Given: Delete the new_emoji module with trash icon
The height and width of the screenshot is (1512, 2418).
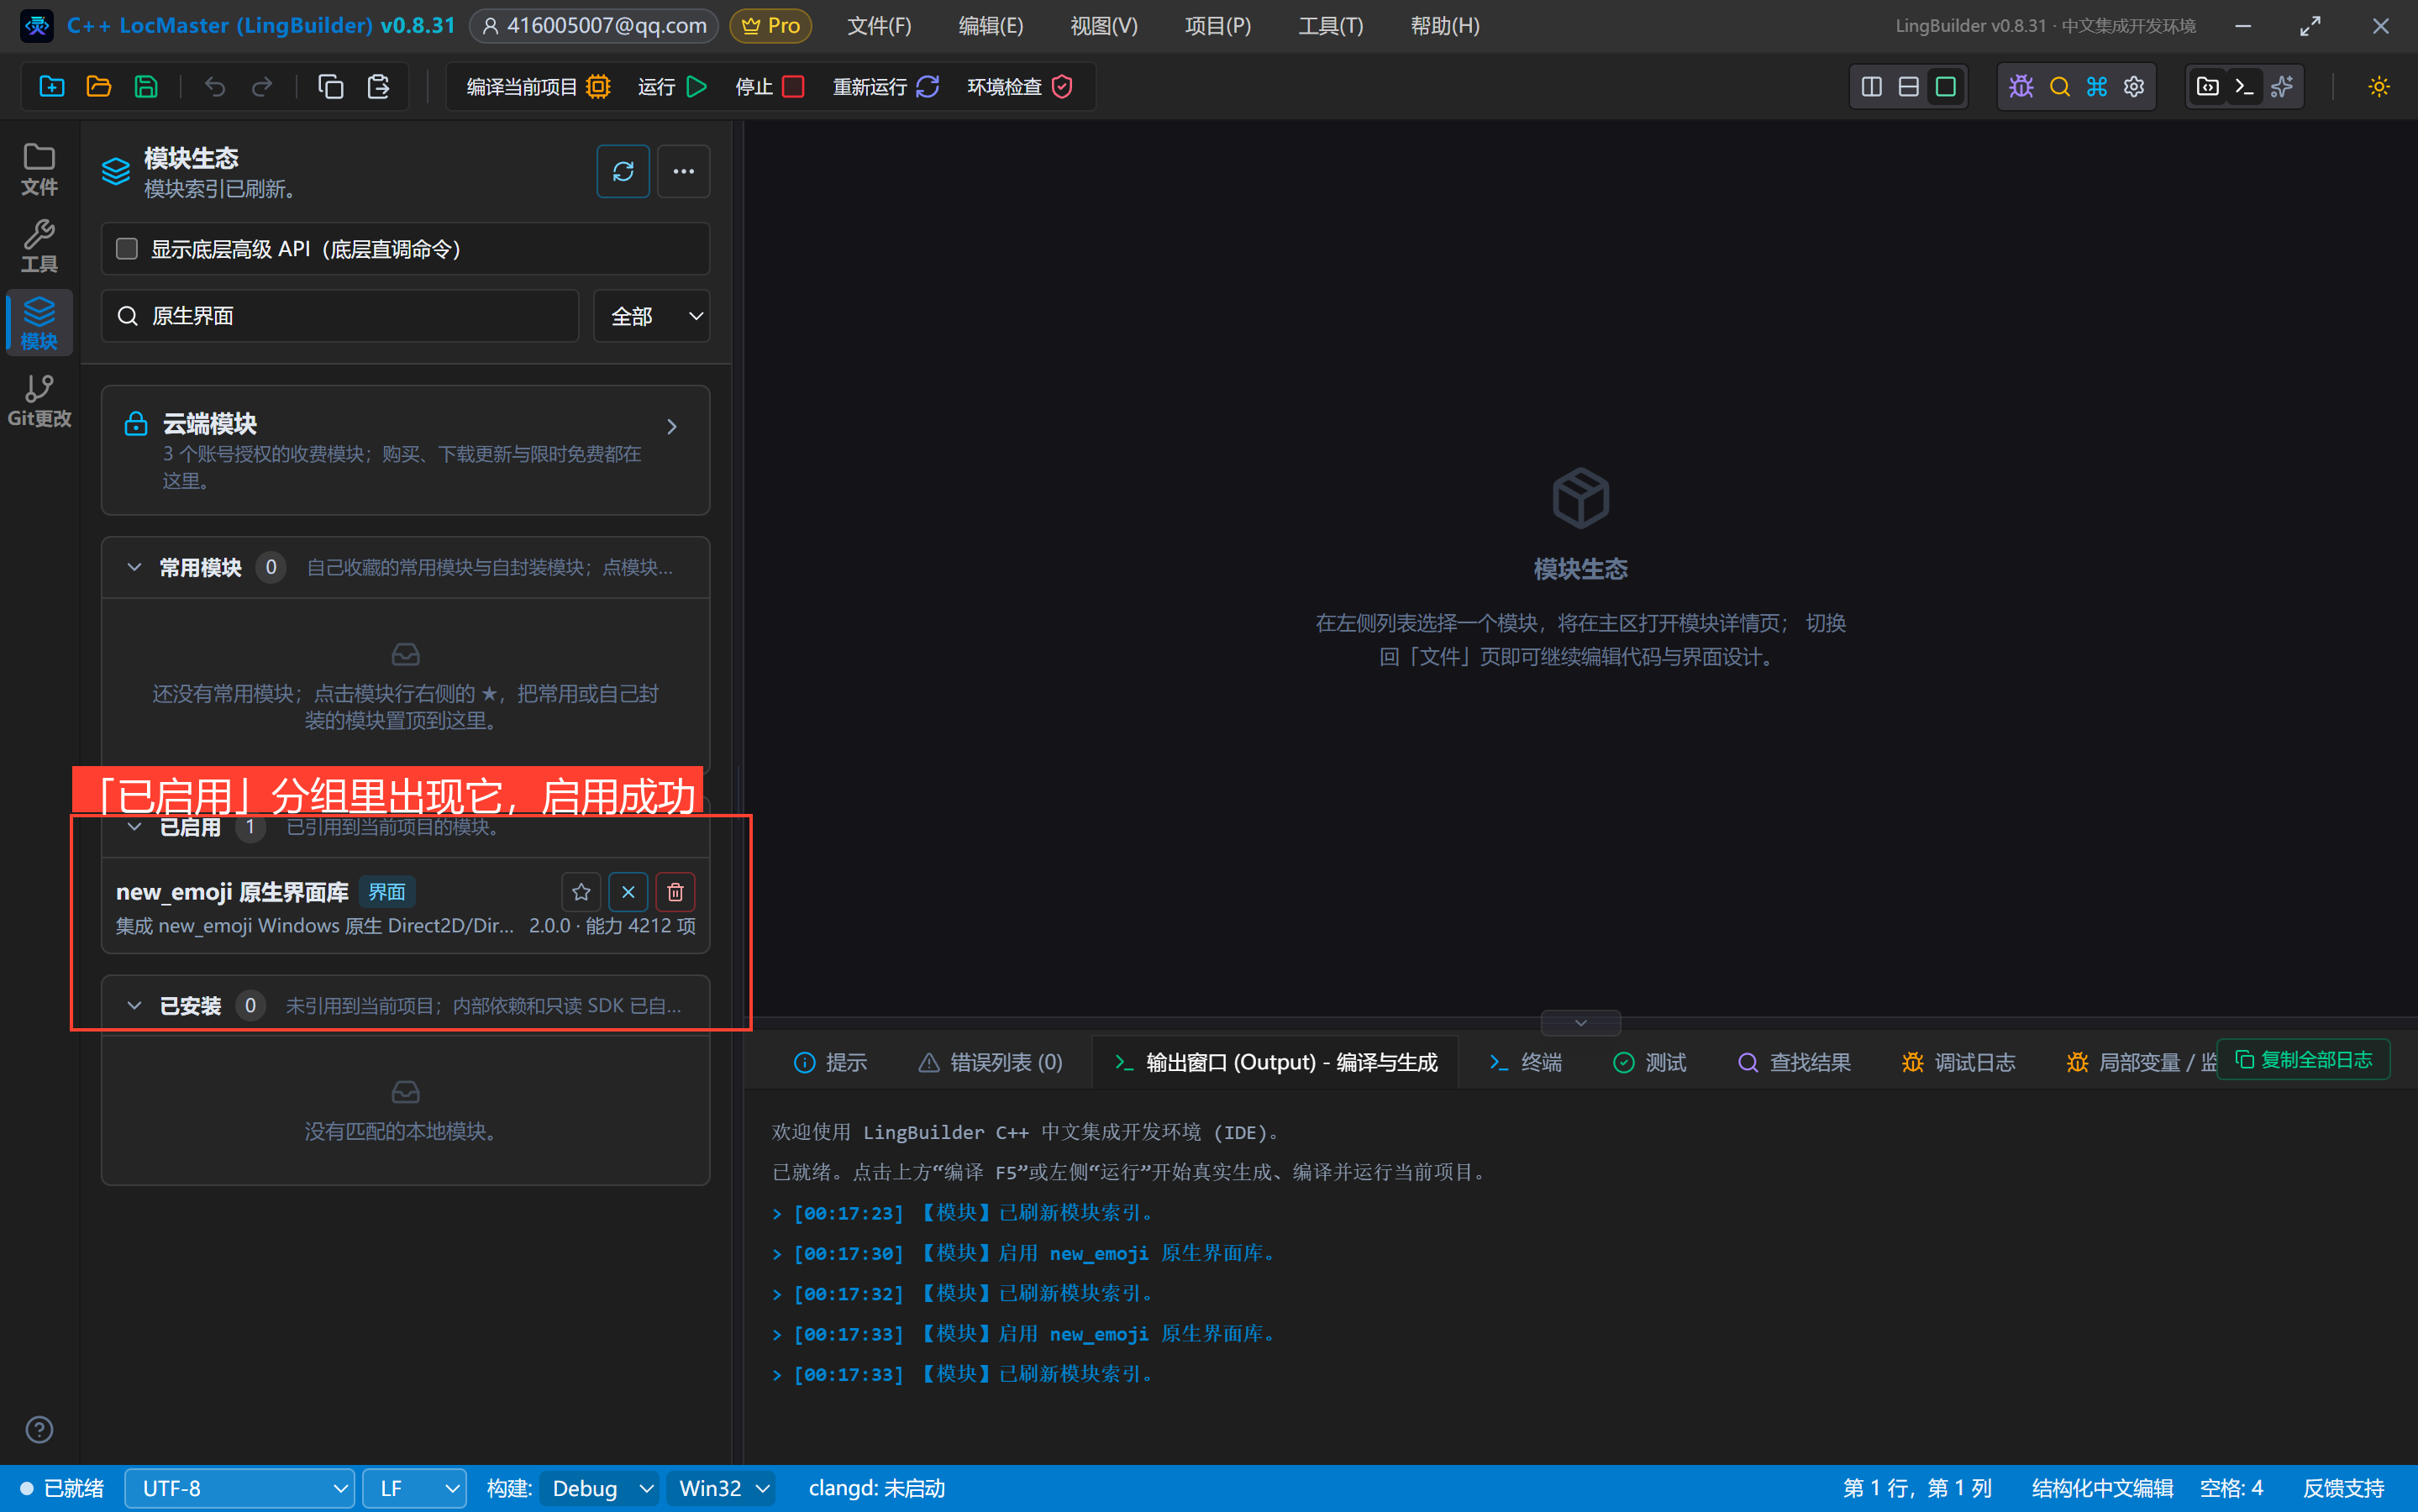Looking at the screenshot, I should pos(675,892).
